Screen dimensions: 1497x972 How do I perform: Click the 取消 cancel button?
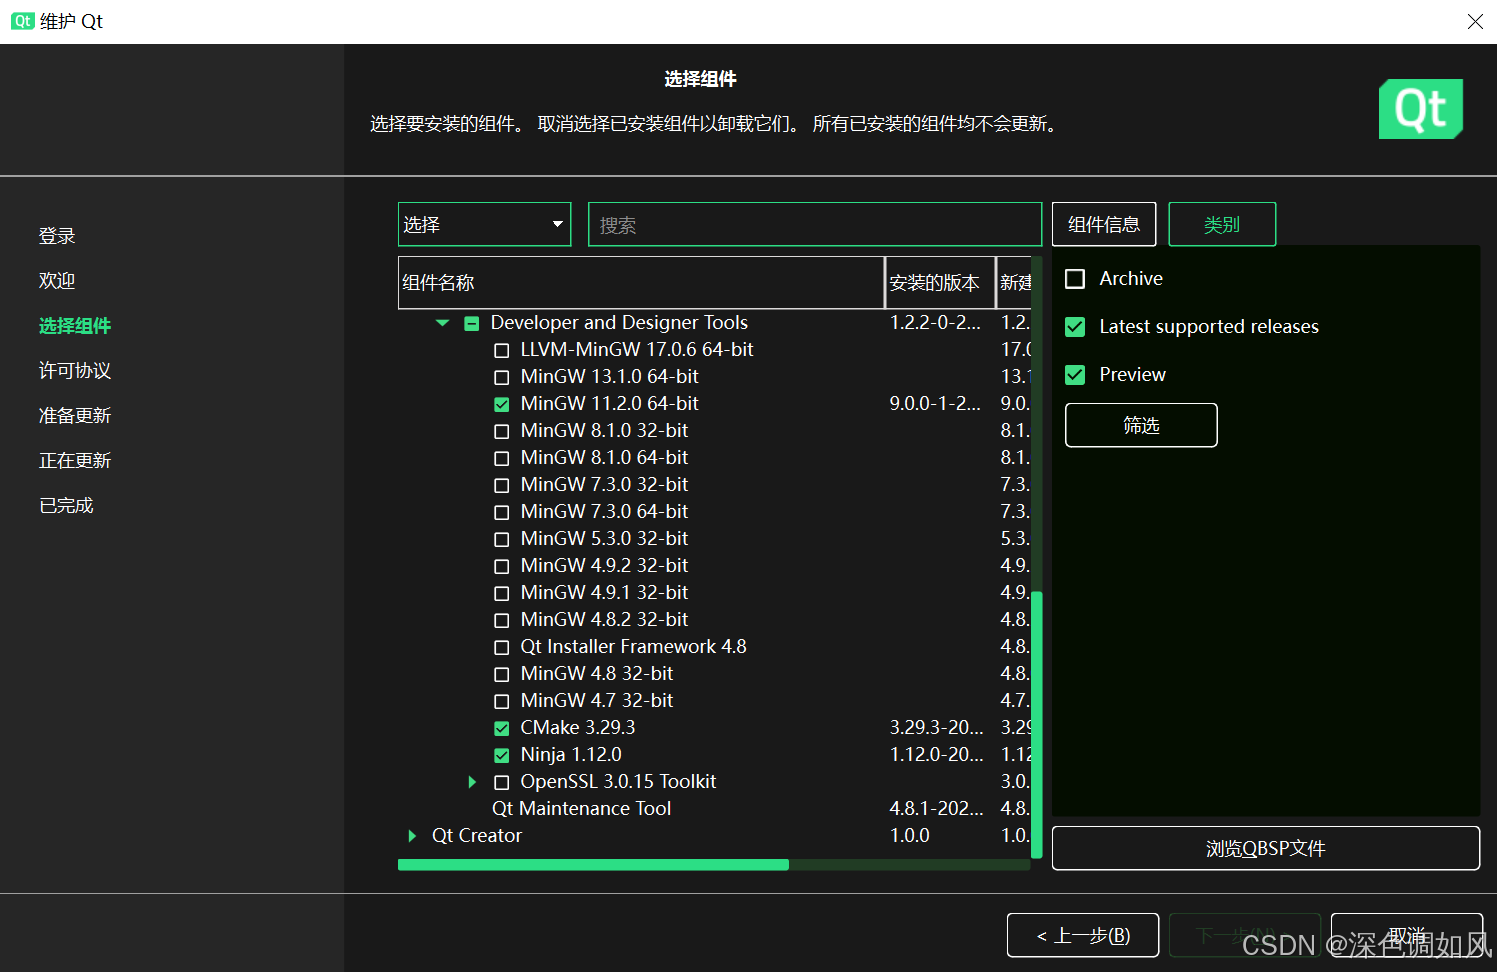pyautogui.click(x=1407, y=935)
